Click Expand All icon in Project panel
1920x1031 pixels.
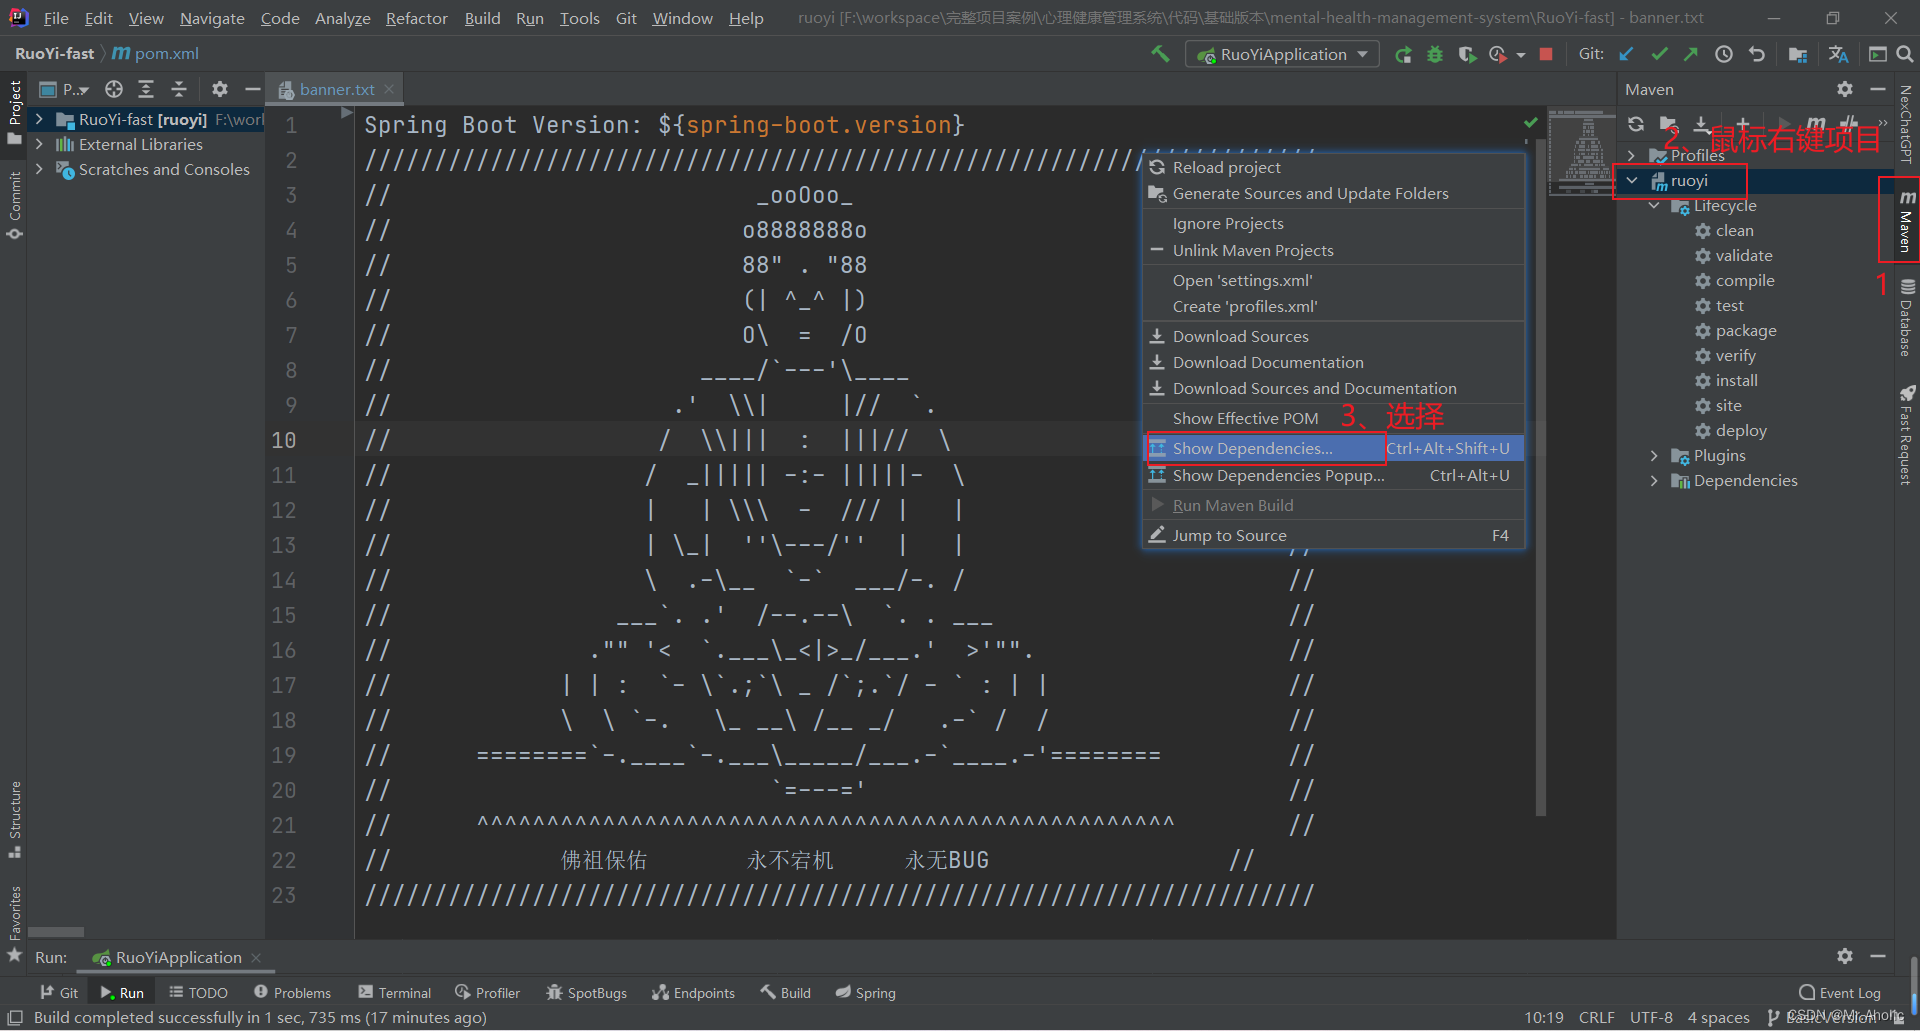point(146,89)
